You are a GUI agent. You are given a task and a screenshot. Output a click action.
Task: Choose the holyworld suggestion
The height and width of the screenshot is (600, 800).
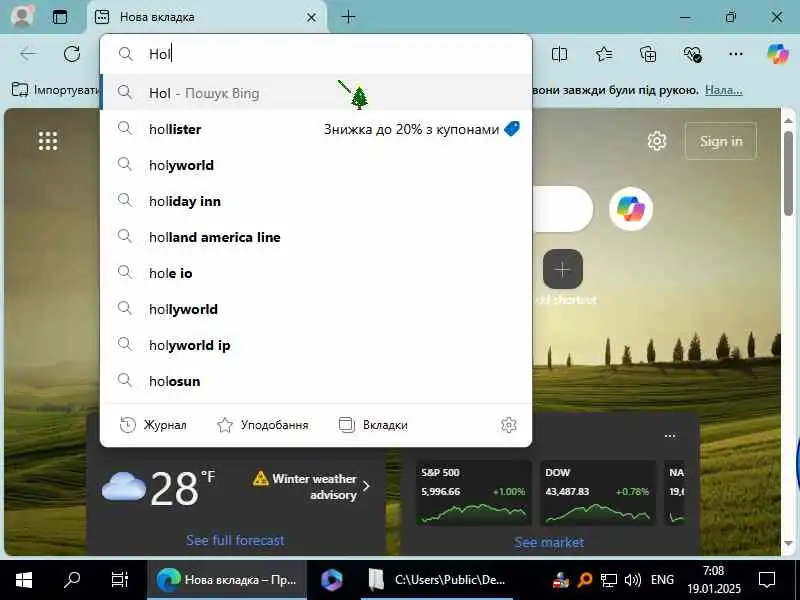point(316,165)
